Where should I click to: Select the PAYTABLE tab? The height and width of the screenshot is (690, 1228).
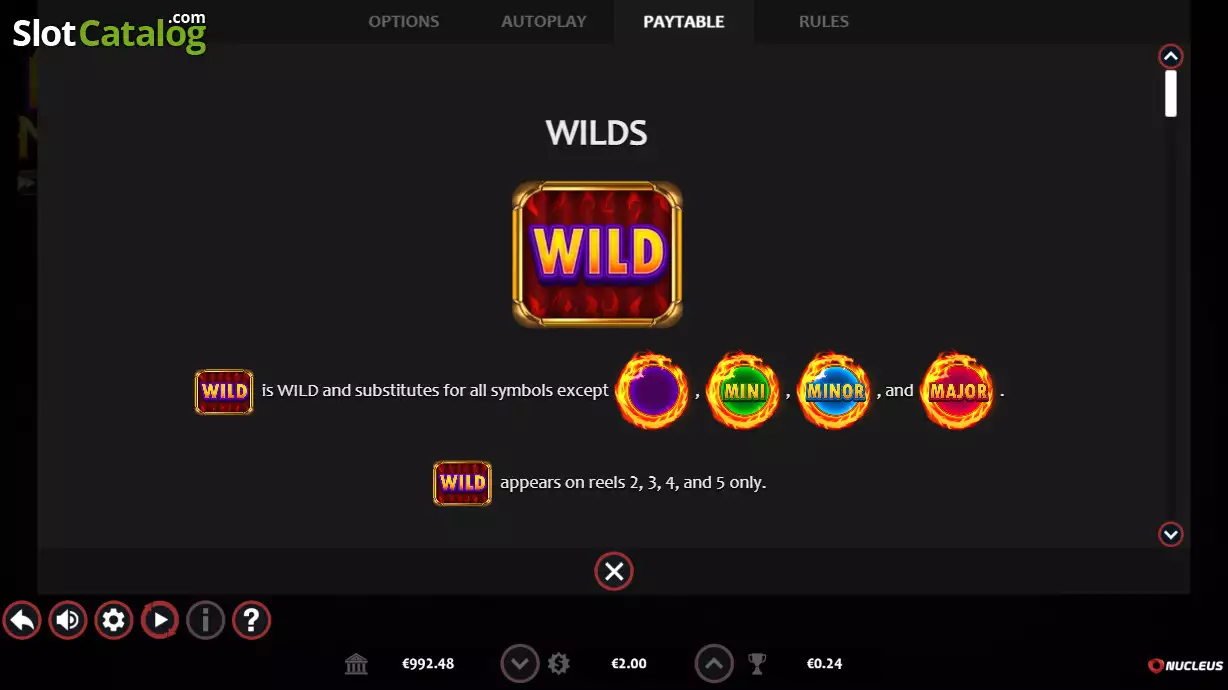(x=684, y=21)
